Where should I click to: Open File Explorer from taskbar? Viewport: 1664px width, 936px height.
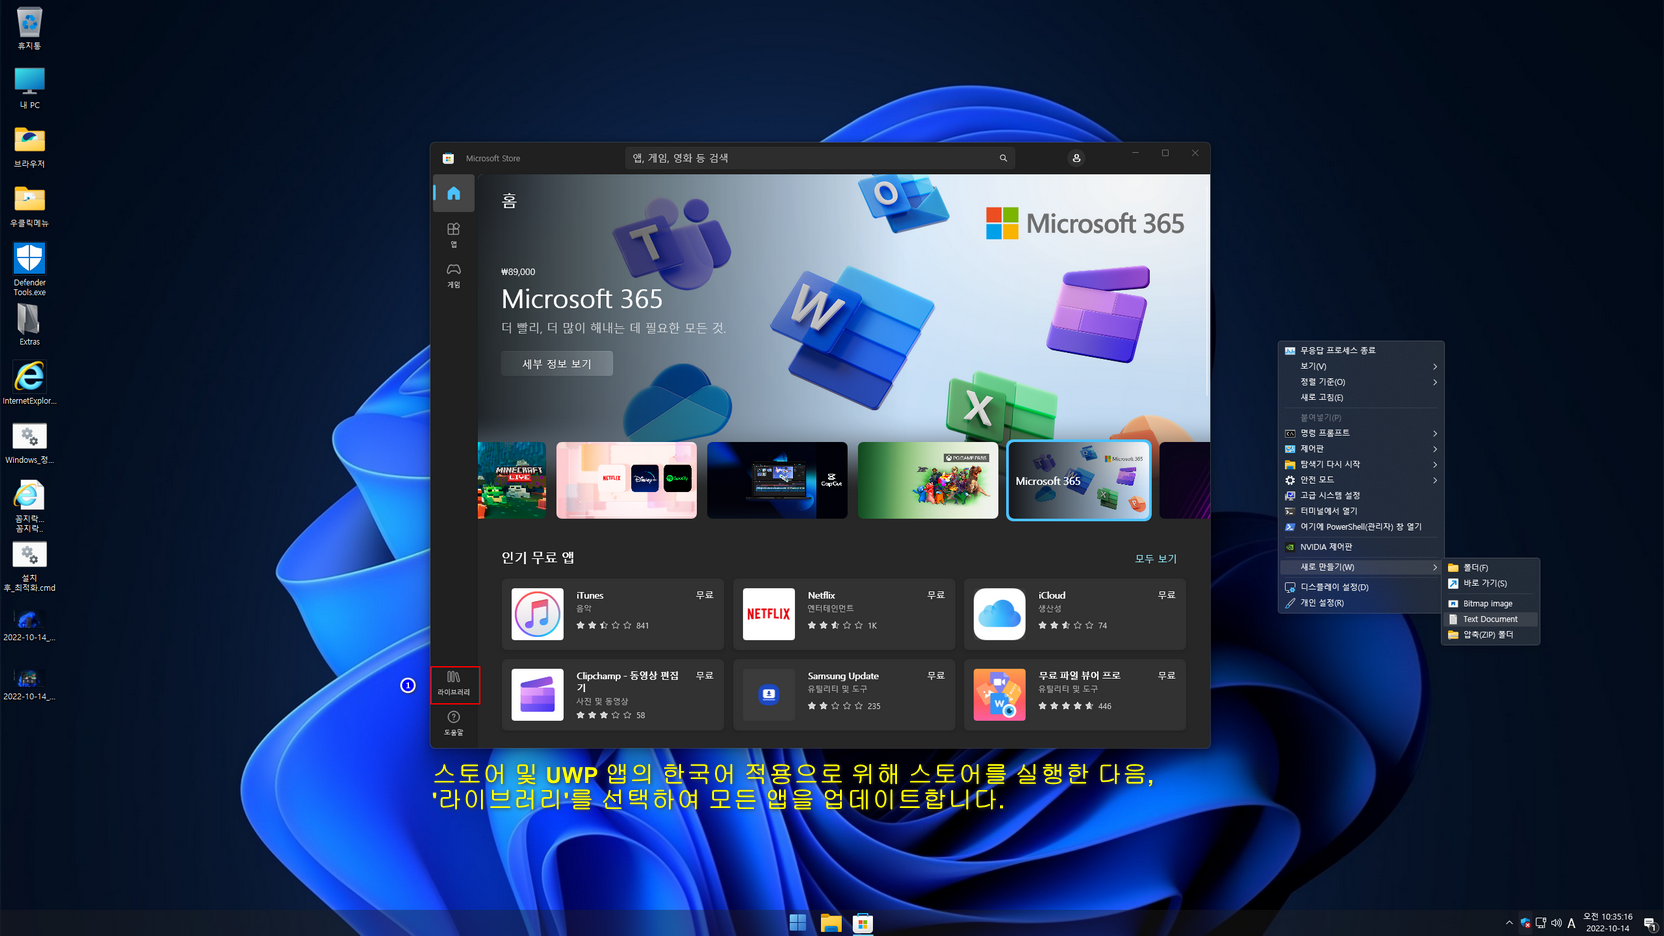point(831,923)
